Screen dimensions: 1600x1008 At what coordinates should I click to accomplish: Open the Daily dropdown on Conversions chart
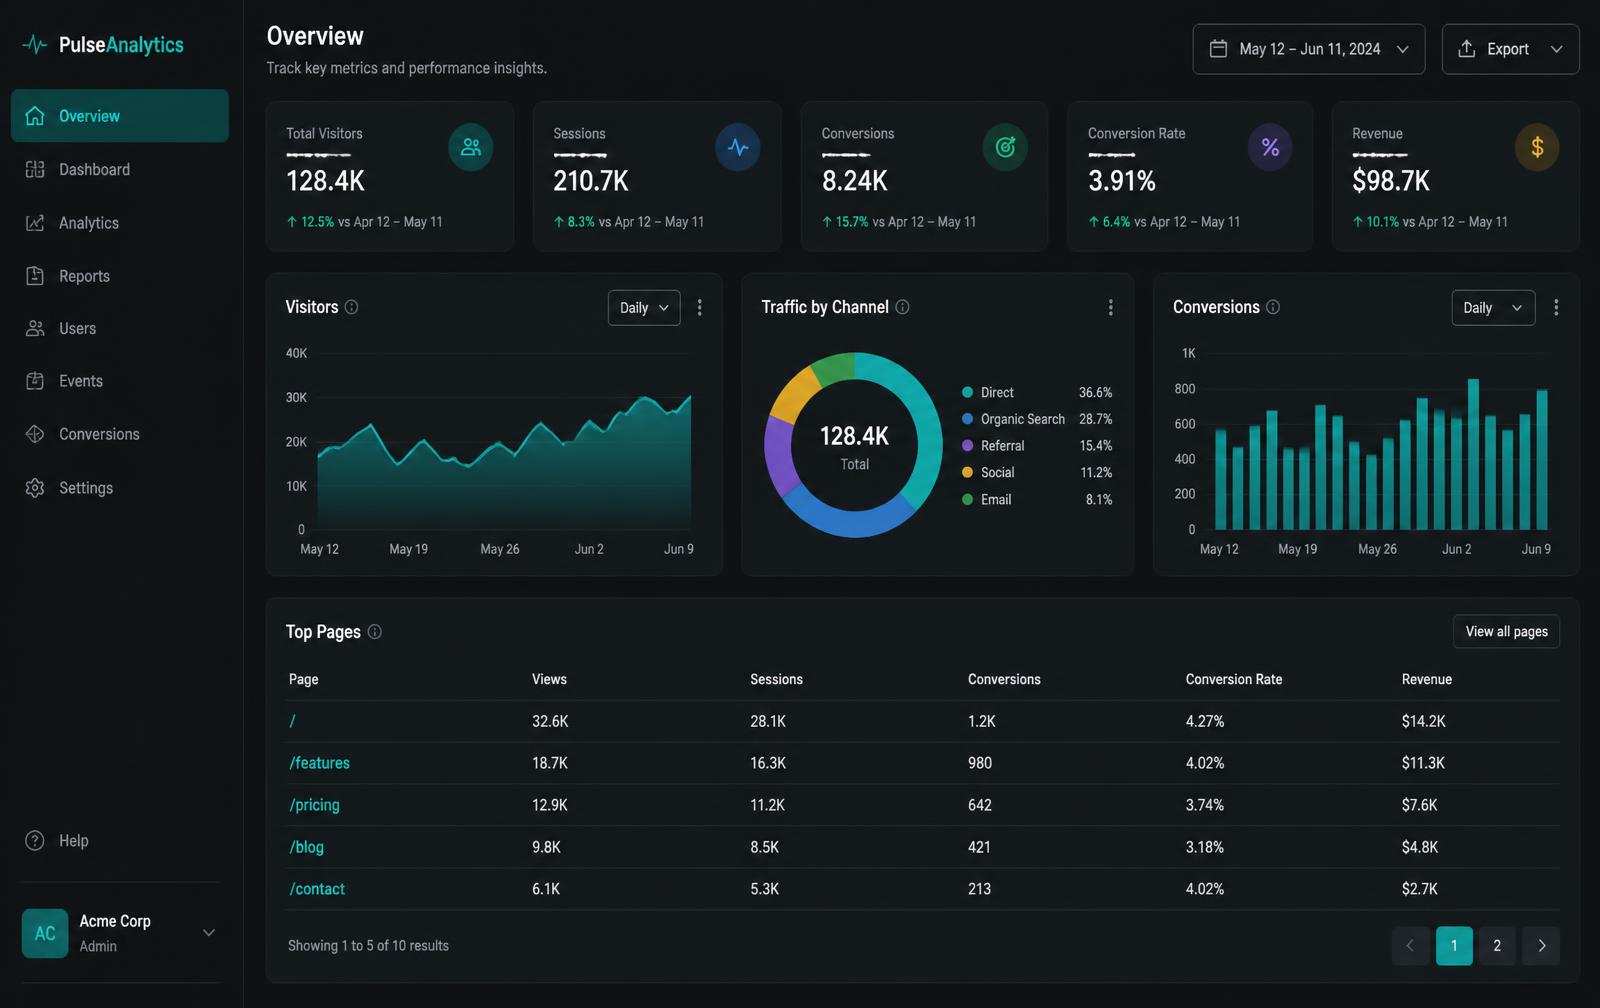[1493, 308]
